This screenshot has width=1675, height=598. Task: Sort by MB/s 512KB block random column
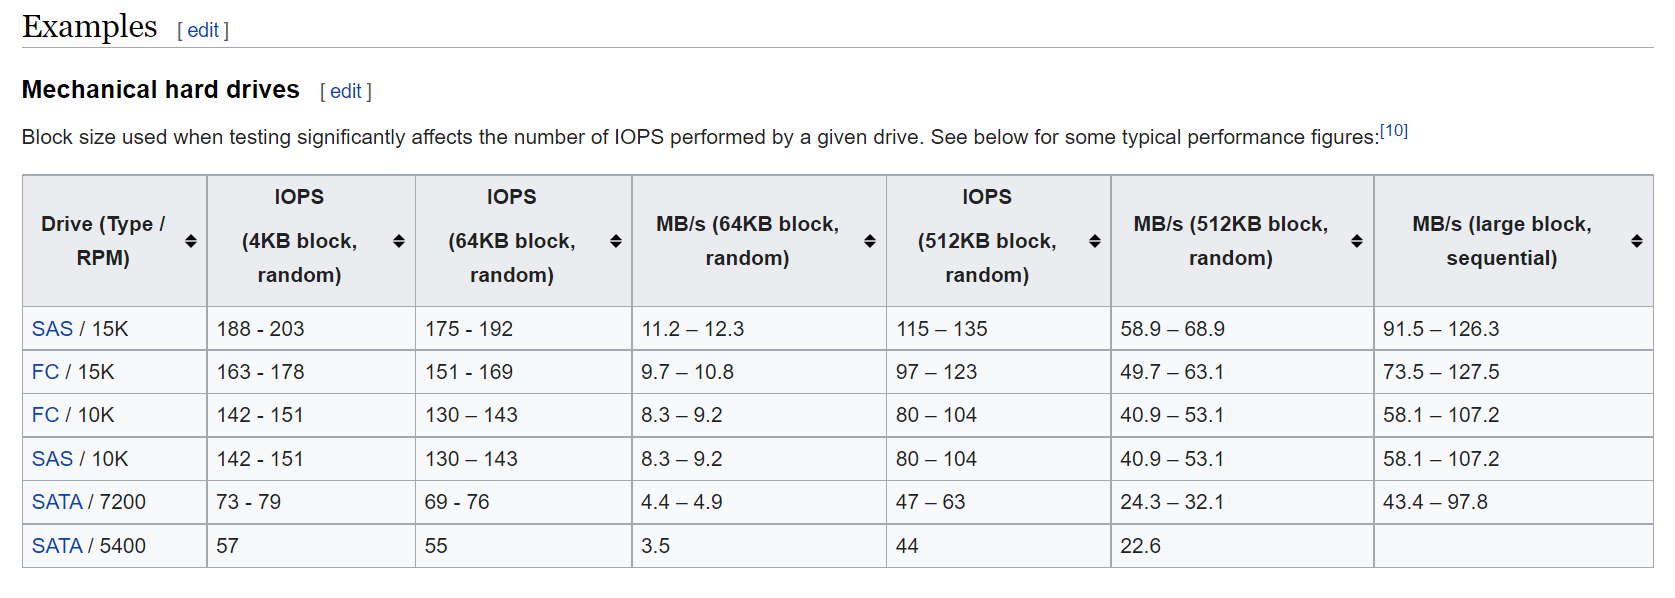1356,241
